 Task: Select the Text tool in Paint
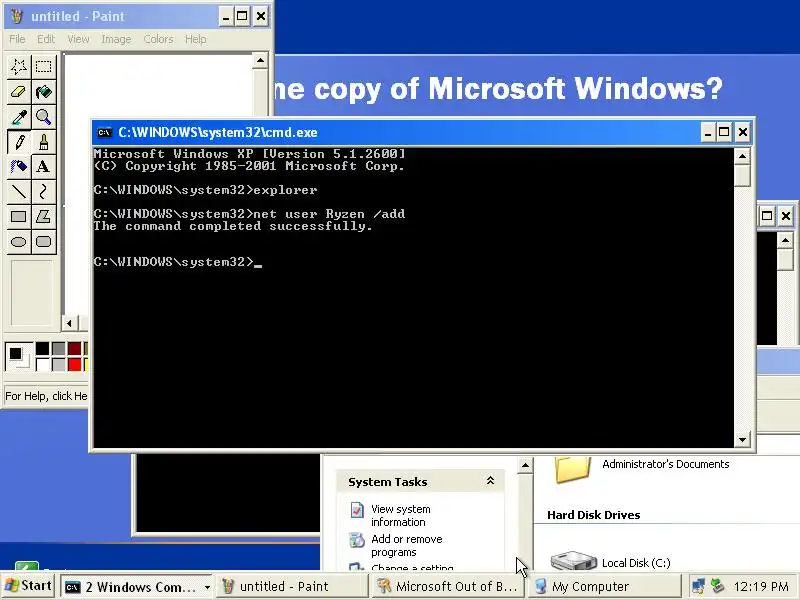(43, 166)
